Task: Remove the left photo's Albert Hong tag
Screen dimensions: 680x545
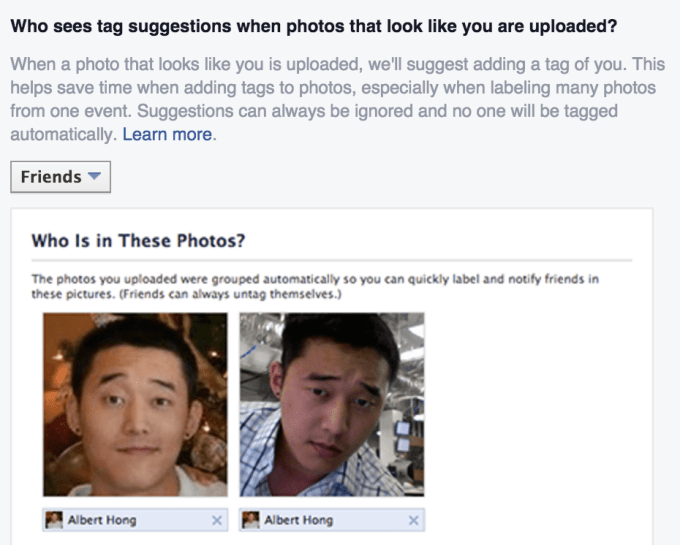Action: [218, 520]
